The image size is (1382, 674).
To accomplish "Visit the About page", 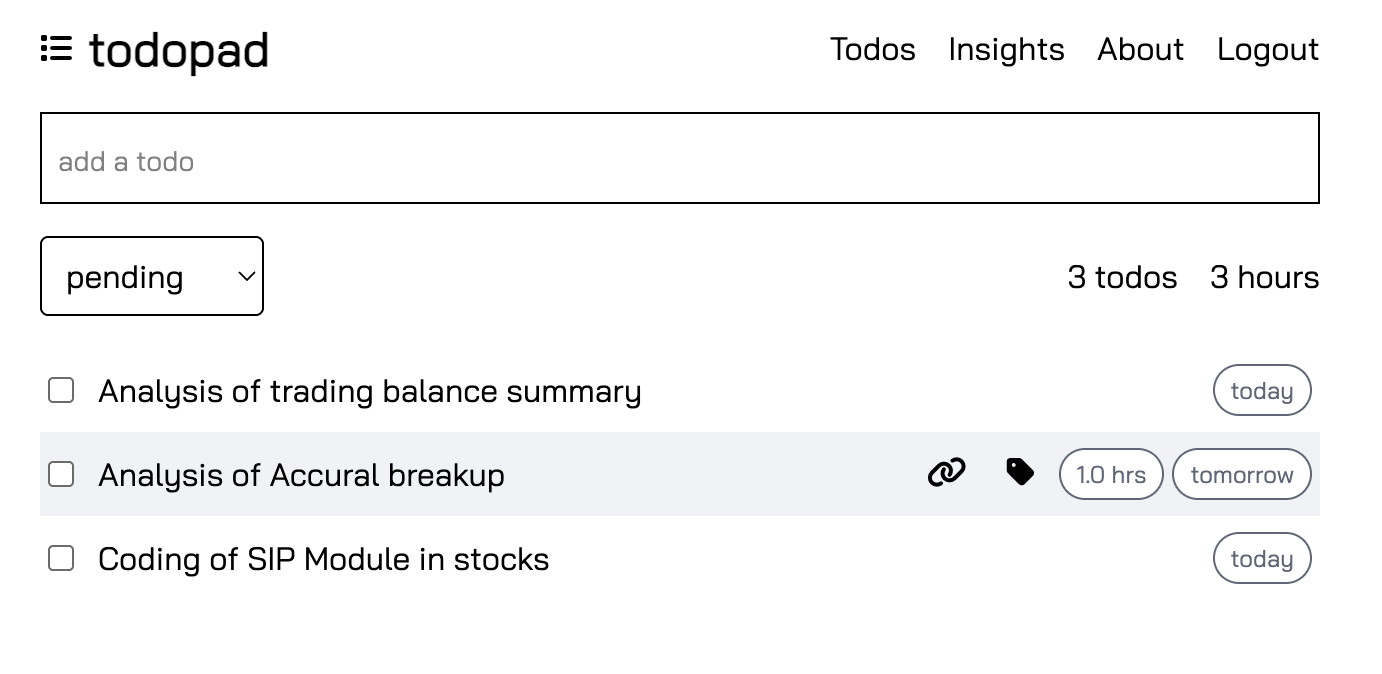I will 1140,49.
